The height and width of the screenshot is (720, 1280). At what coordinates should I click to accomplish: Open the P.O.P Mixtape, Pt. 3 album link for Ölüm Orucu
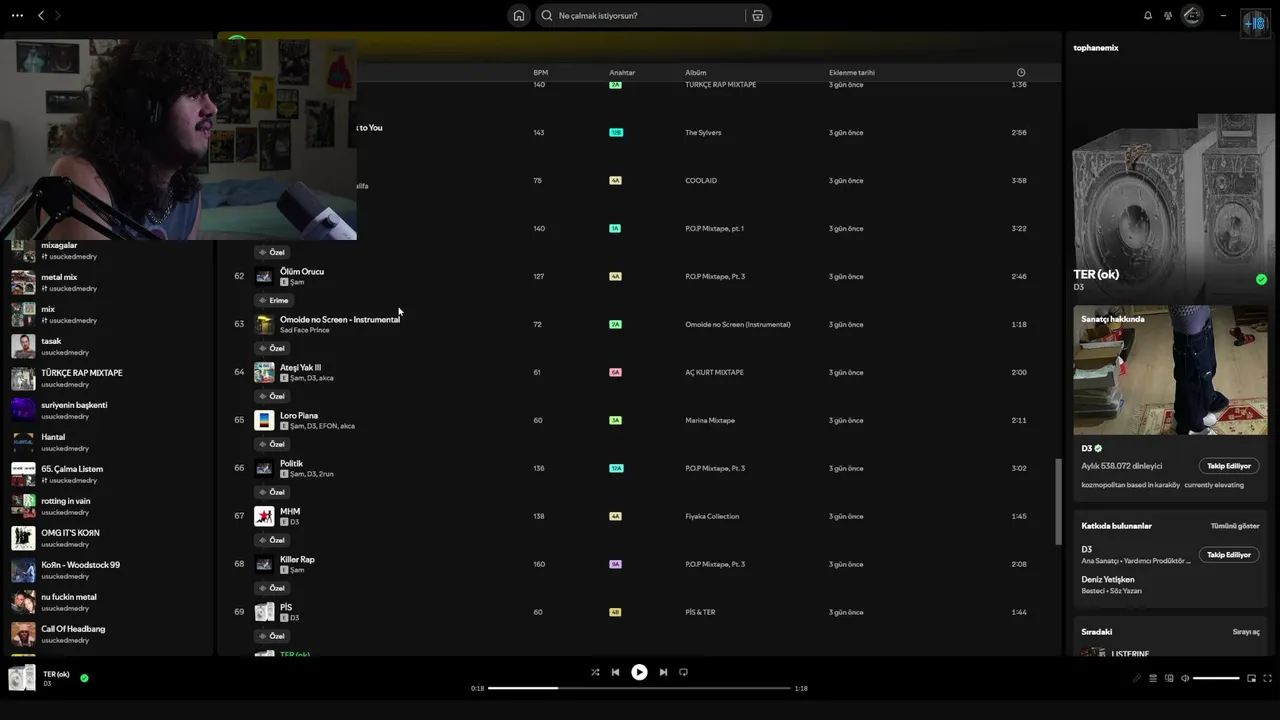point(715,277)
